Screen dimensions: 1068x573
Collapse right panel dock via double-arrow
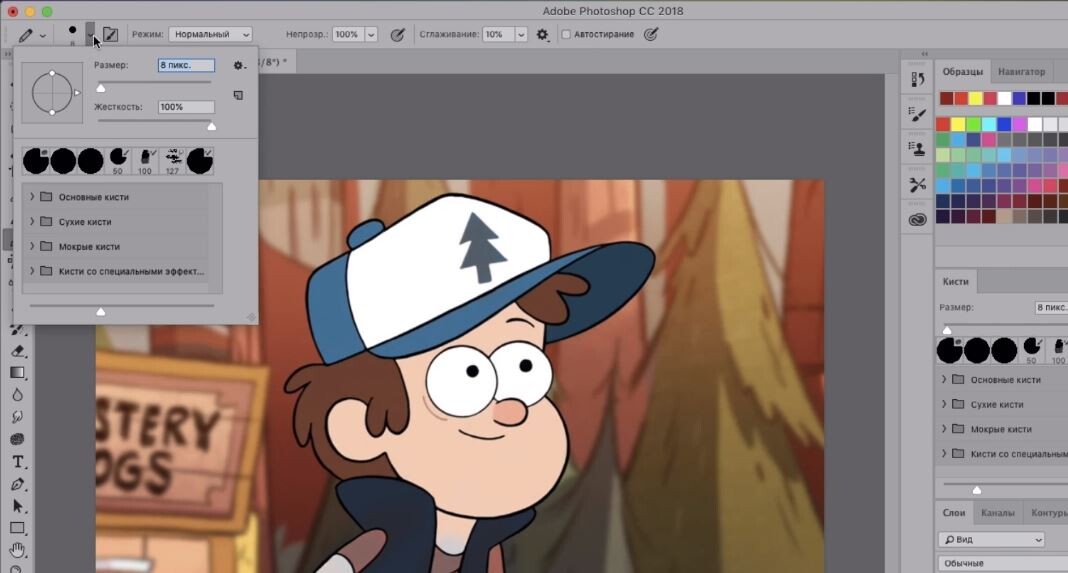924,54
